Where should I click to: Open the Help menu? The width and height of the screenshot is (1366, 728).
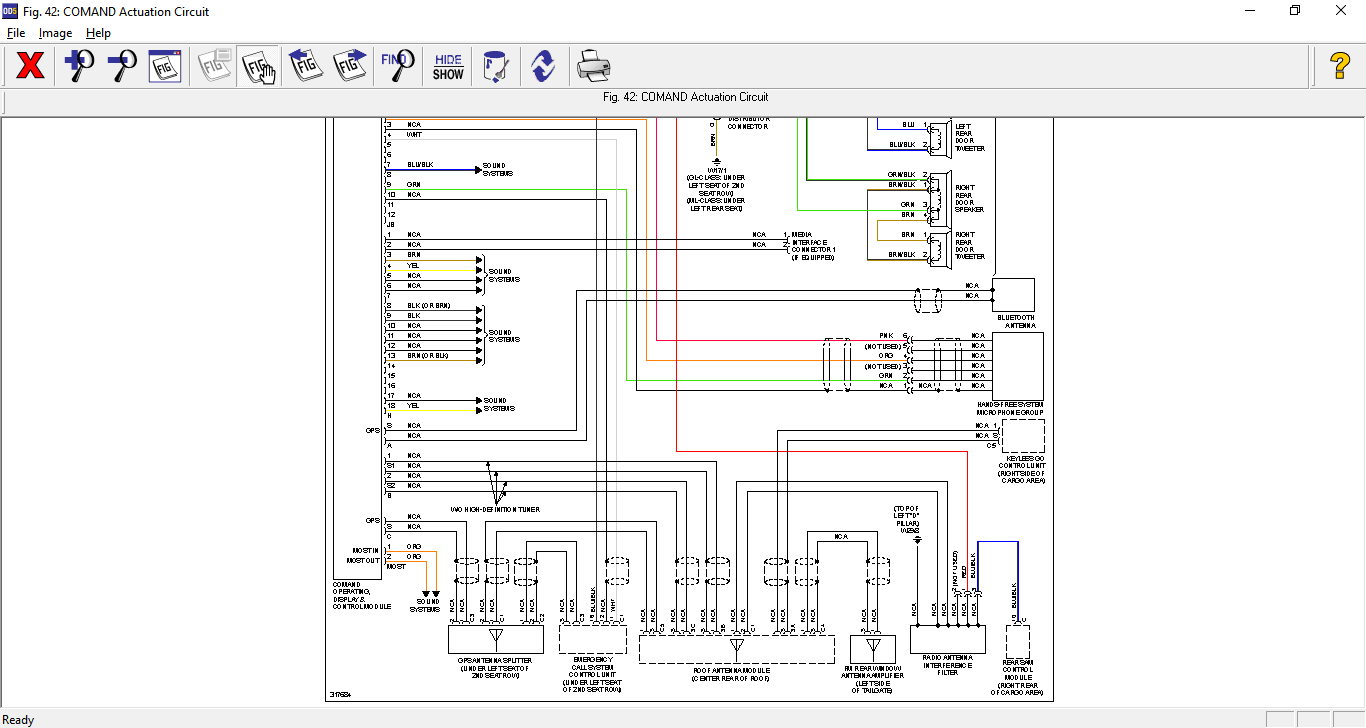pyautogui.click(x=98, y=33)
